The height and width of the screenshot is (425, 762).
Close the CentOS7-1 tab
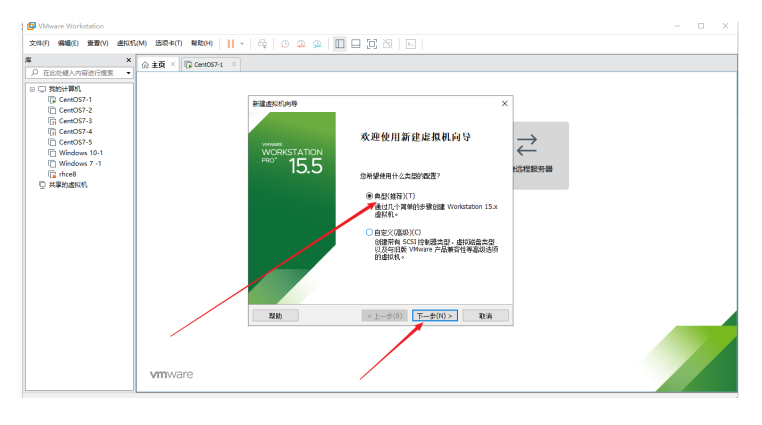pos(234,64)
